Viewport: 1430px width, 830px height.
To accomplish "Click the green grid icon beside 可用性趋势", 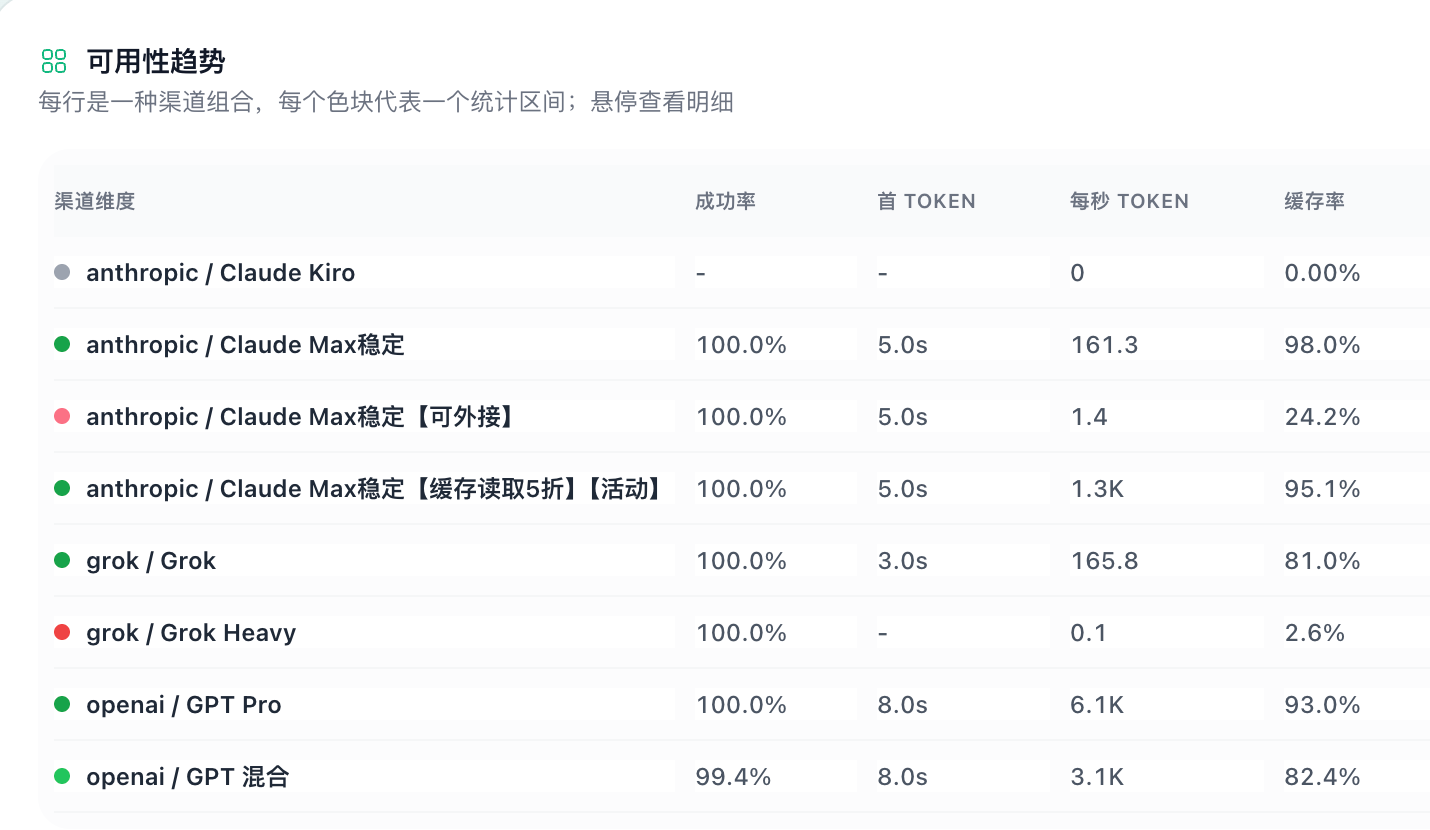I will pos(53,61).
